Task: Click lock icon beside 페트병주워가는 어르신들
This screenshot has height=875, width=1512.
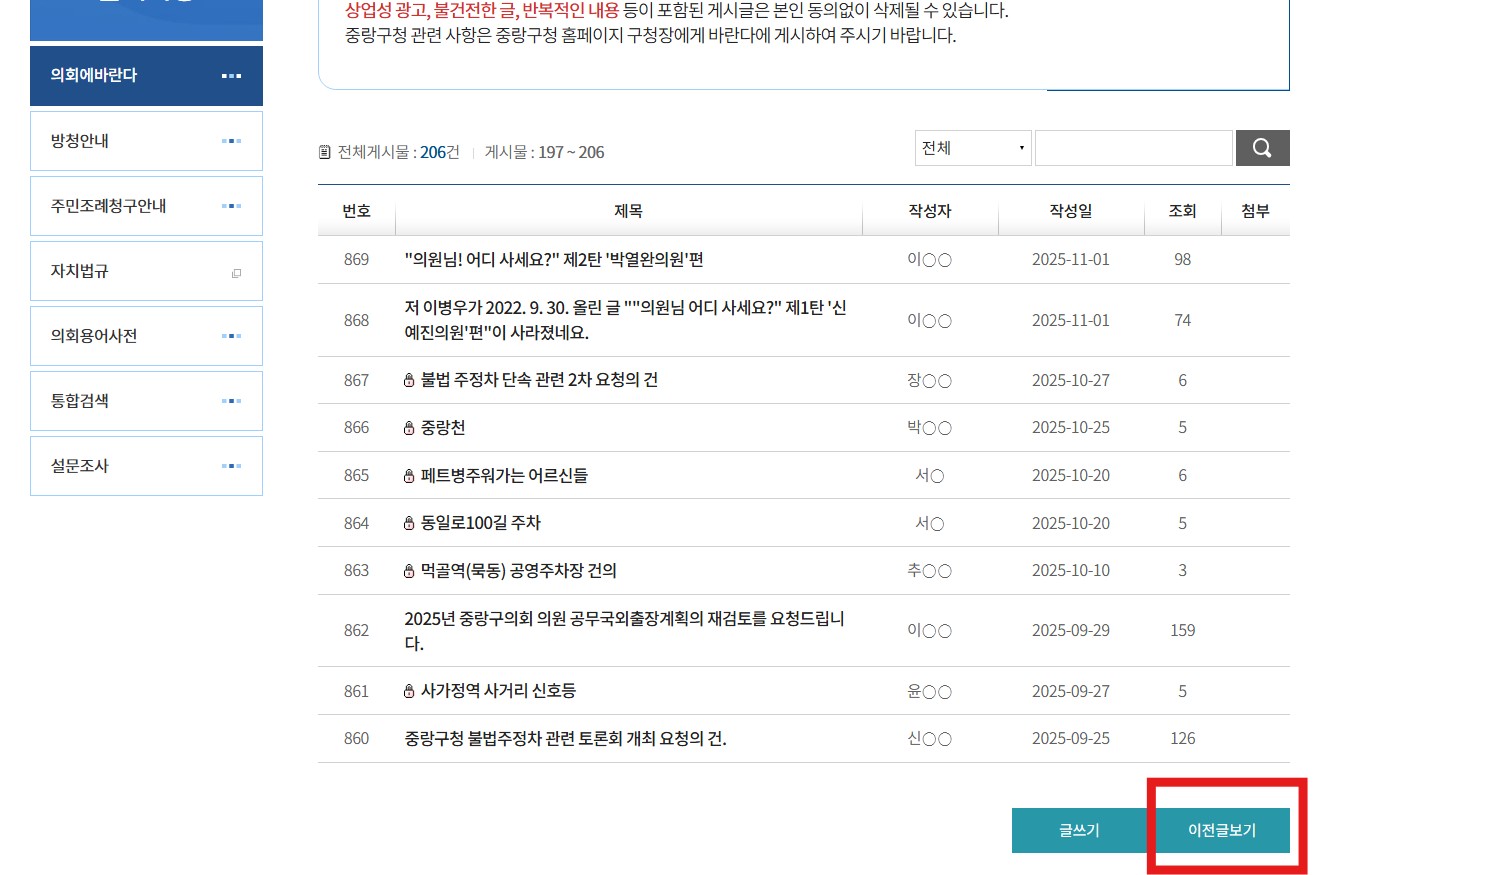Action: coord(409,476)
